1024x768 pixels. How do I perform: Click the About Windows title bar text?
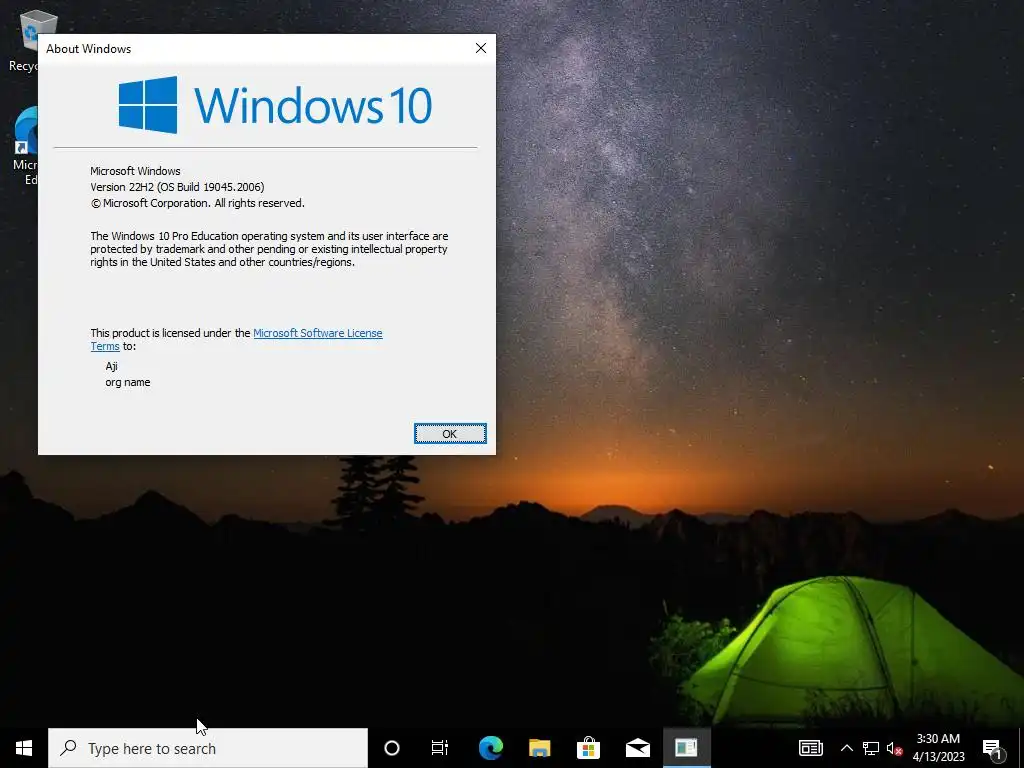[88, 49]
